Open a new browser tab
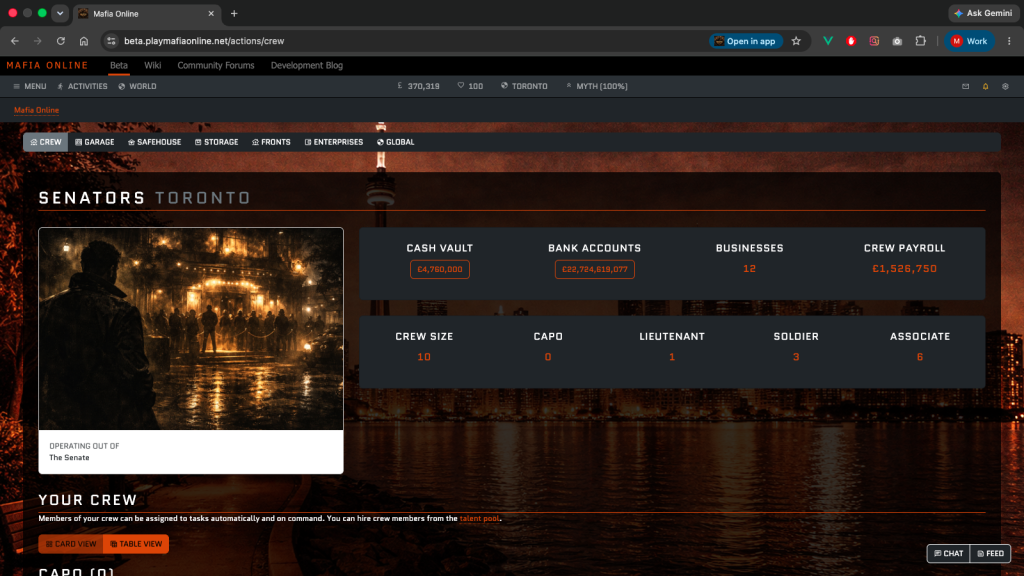This screenshot has width=1024, height=576. click(x=234, y=13)
